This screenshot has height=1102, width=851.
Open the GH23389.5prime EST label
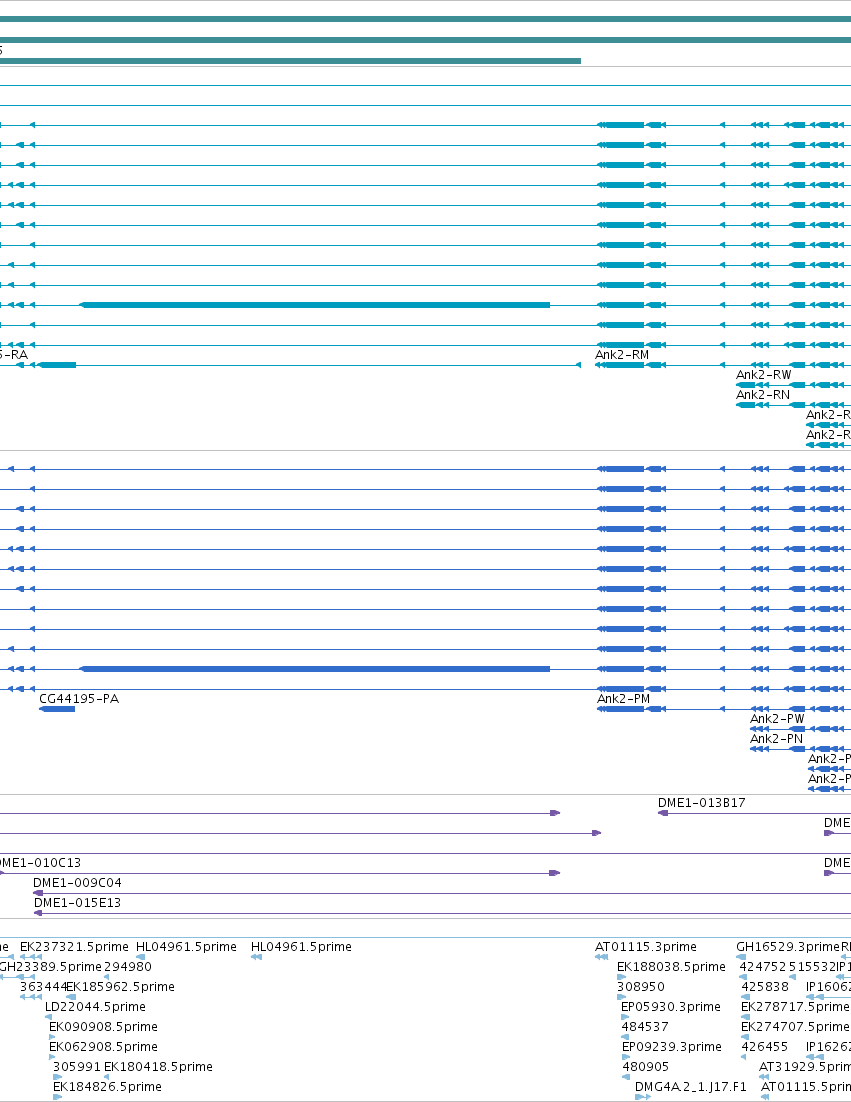[x=50, y=966]
